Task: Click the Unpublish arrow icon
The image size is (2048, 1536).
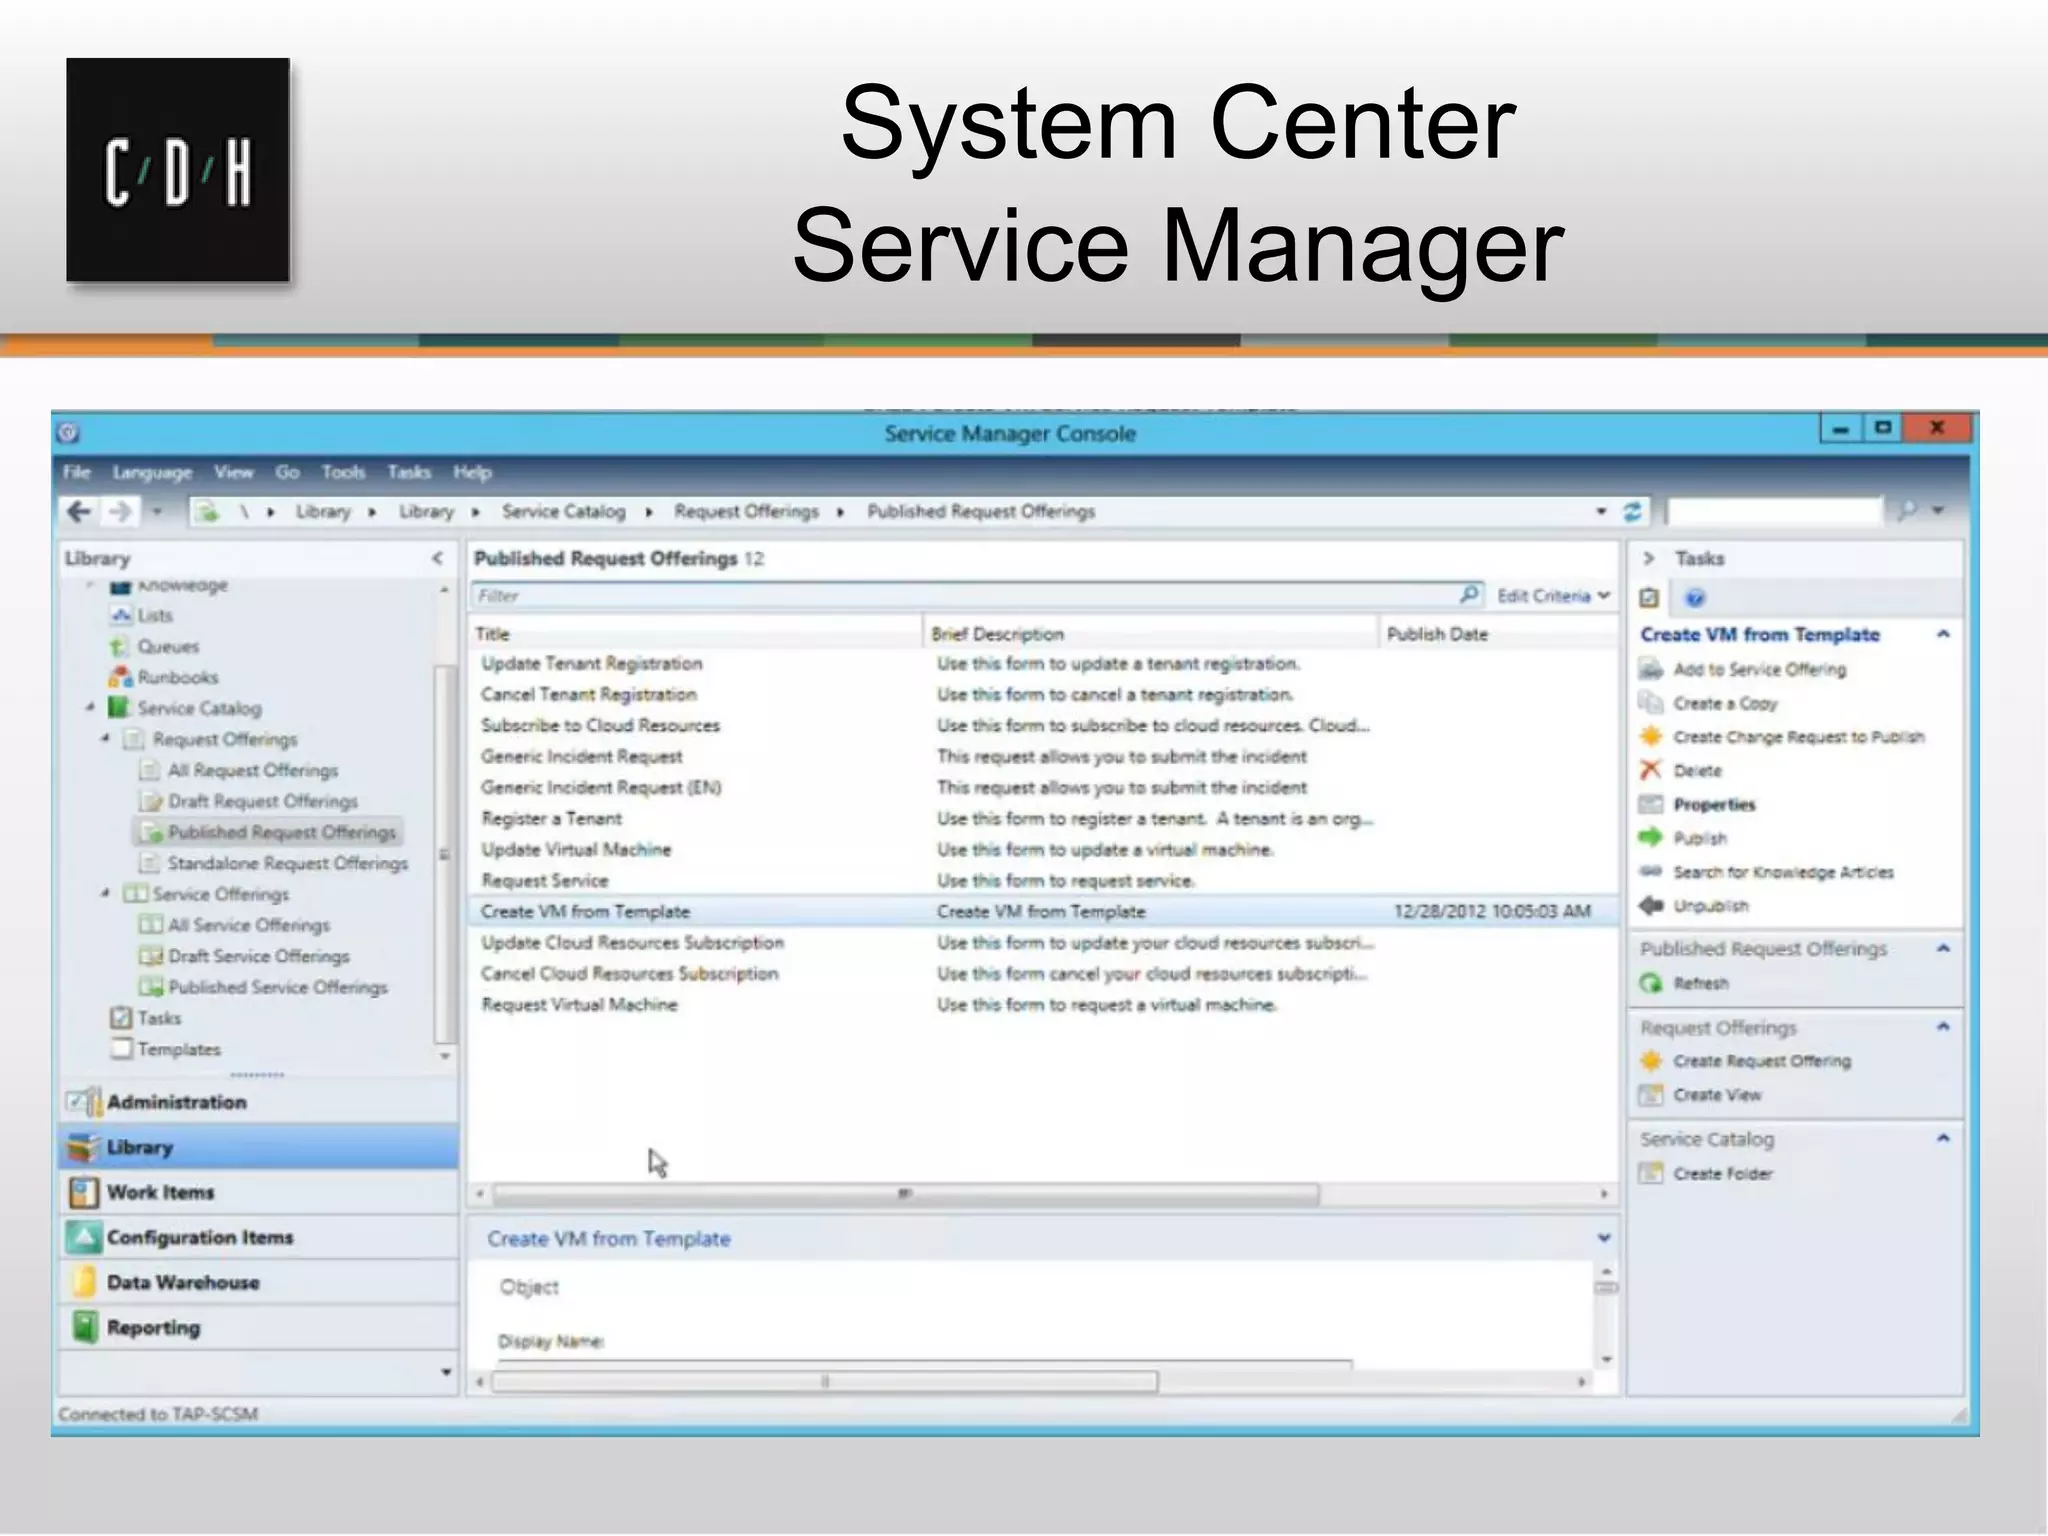Action: click(1650, 906)
